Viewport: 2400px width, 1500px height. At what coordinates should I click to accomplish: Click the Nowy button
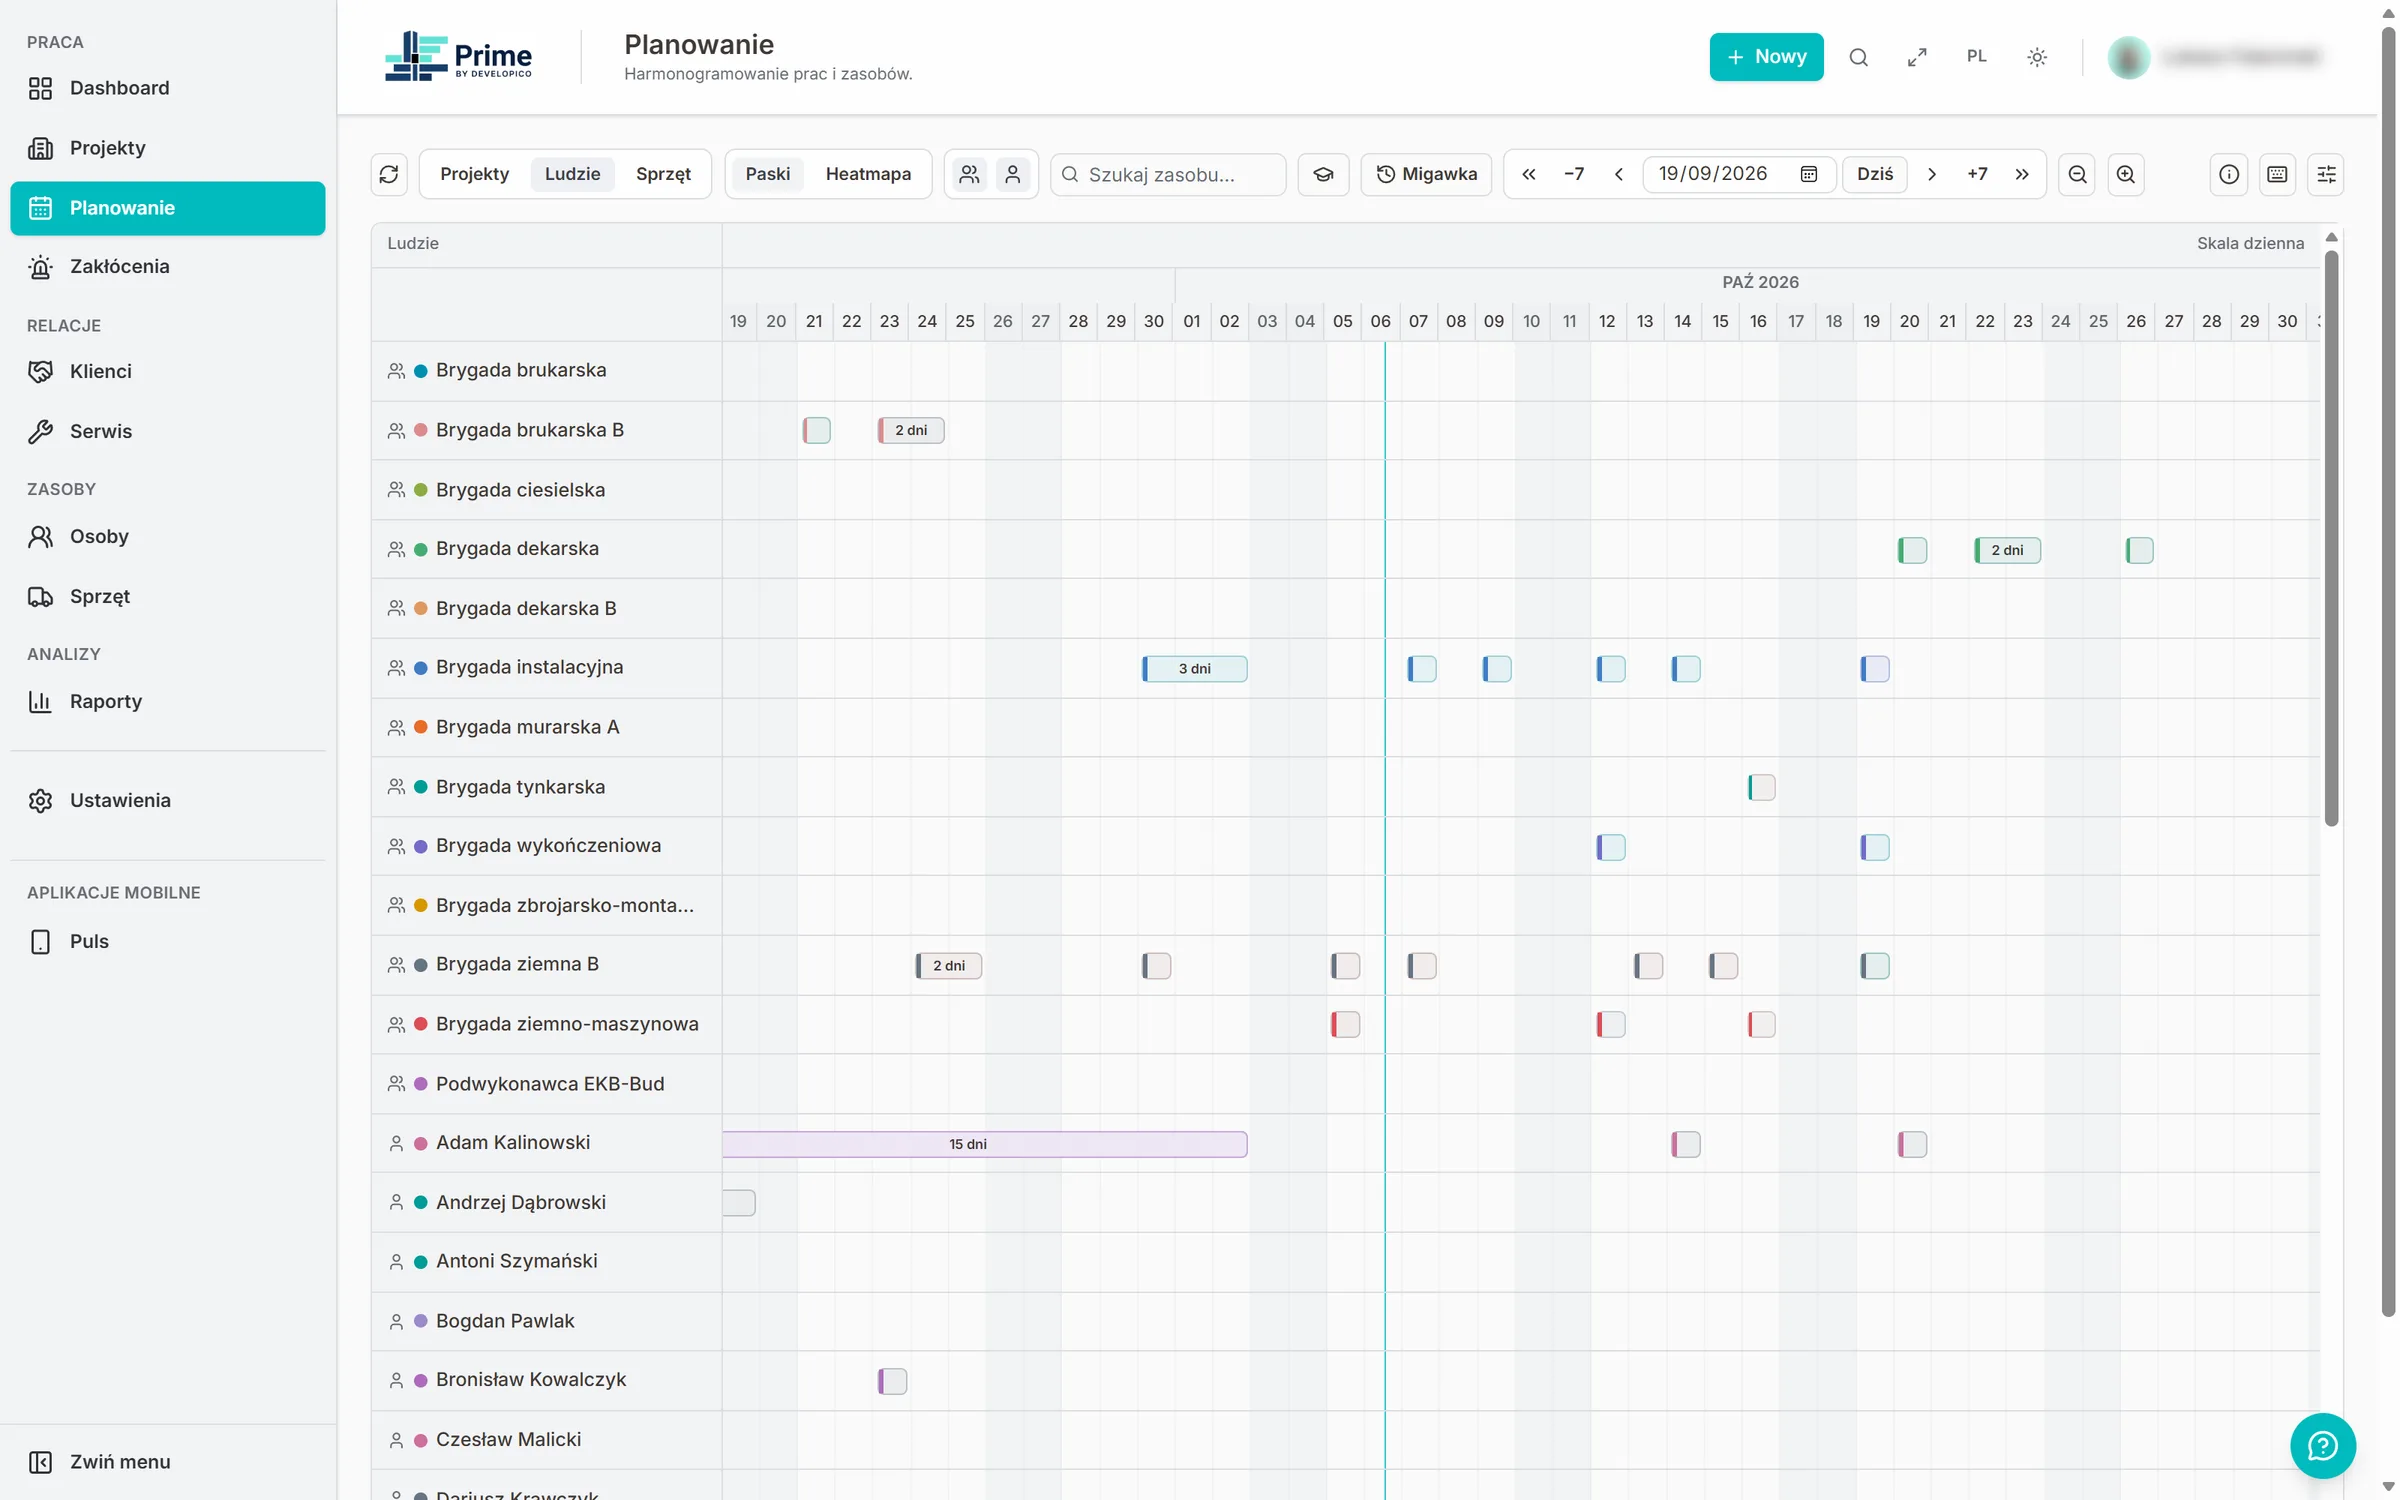coord(1766,57)
